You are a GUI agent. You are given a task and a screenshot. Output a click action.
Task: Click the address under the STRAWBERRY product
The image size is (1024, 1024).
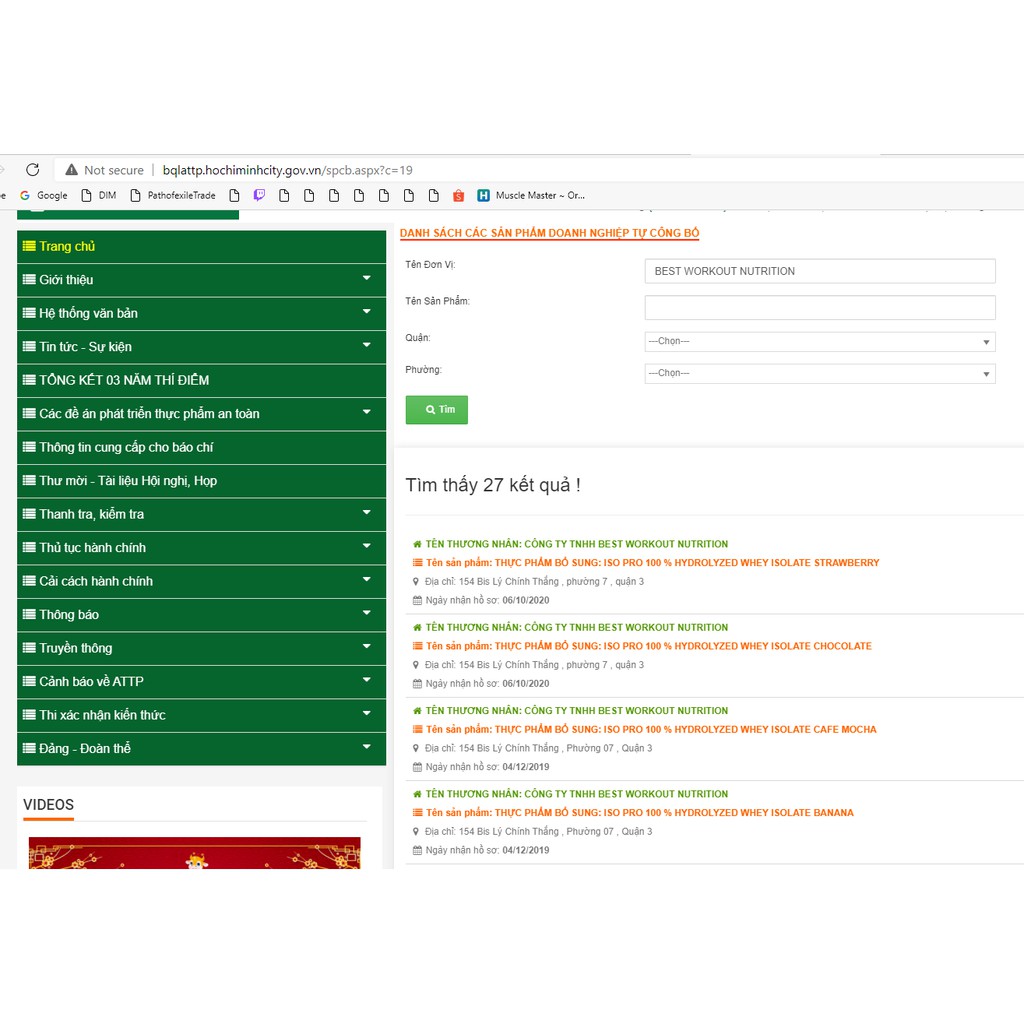click(534, 581)
